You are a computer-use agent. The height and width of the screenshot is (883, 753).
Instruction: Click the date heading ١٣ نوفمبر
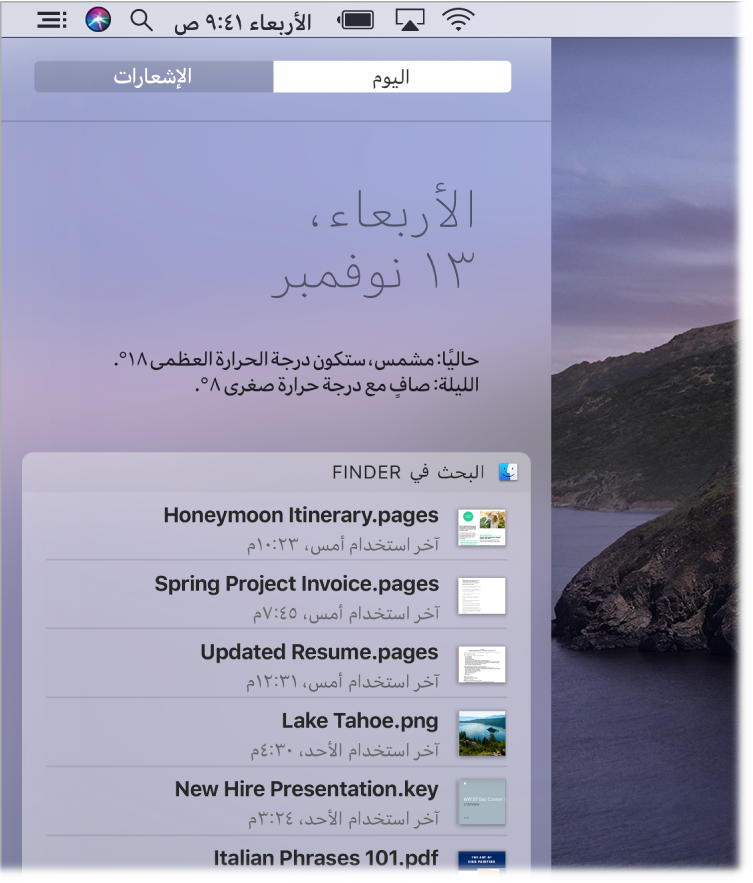pos(373,273)
